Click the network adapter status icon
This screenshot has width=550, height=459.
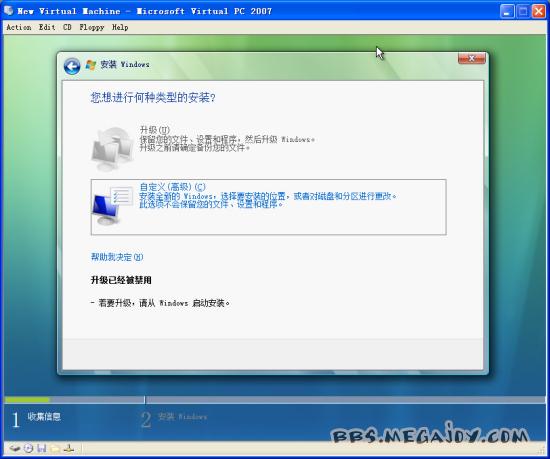[69, 448]
